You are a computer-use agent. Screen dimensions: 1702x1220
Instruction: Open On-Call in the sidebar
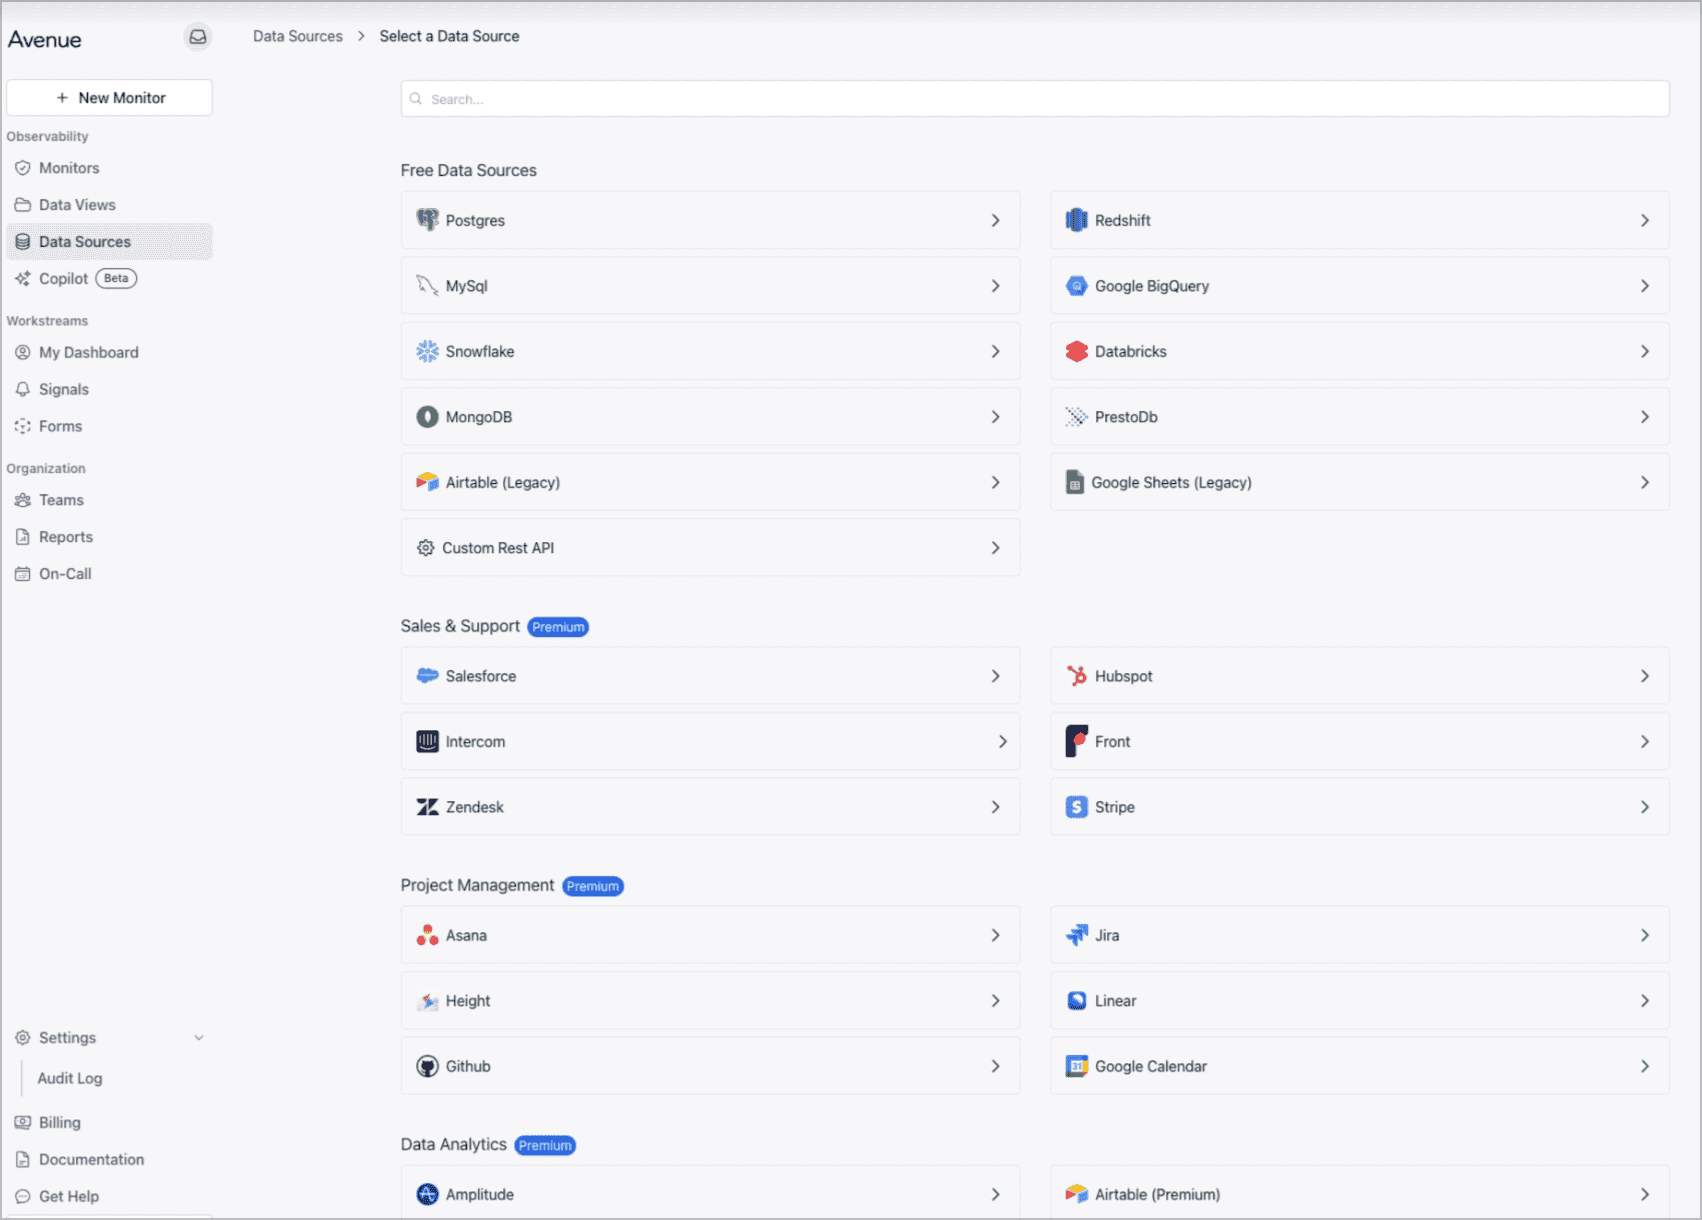click(x=109, y=574)
